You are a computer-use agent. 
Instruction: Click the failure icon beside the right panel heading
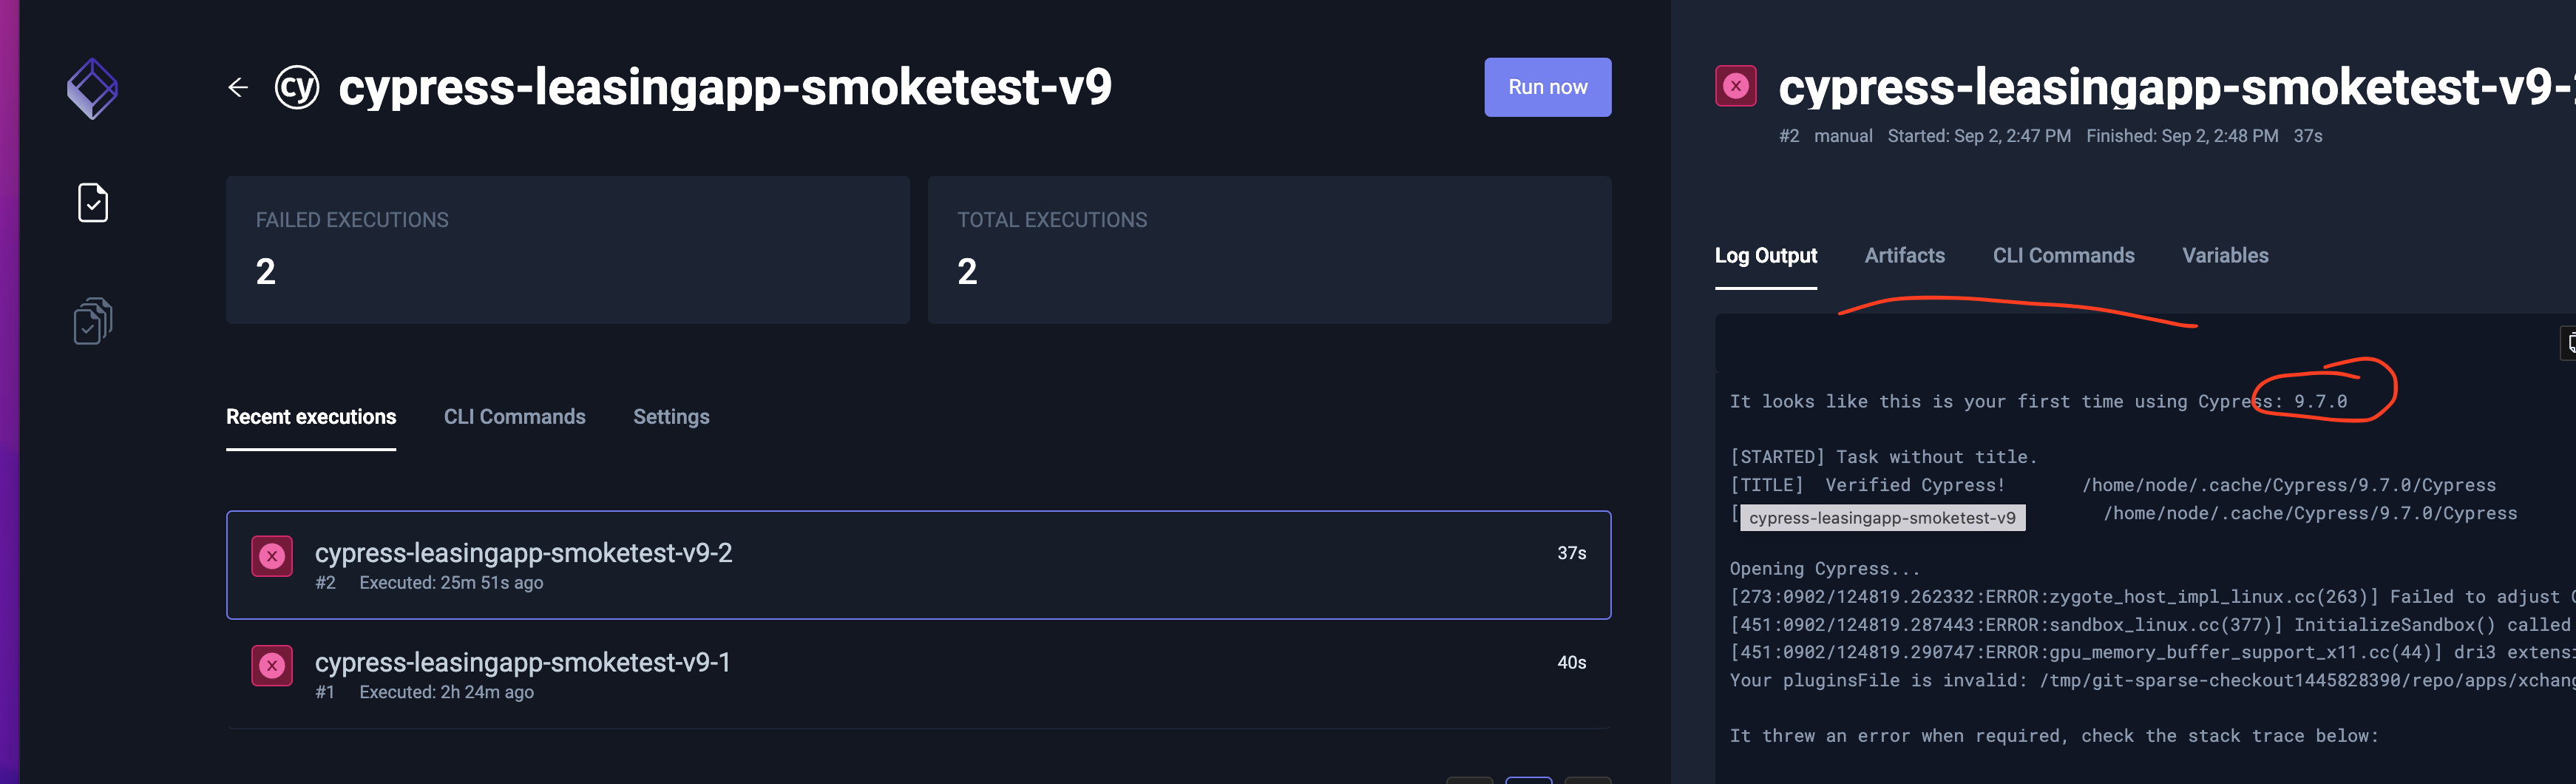1736,86
